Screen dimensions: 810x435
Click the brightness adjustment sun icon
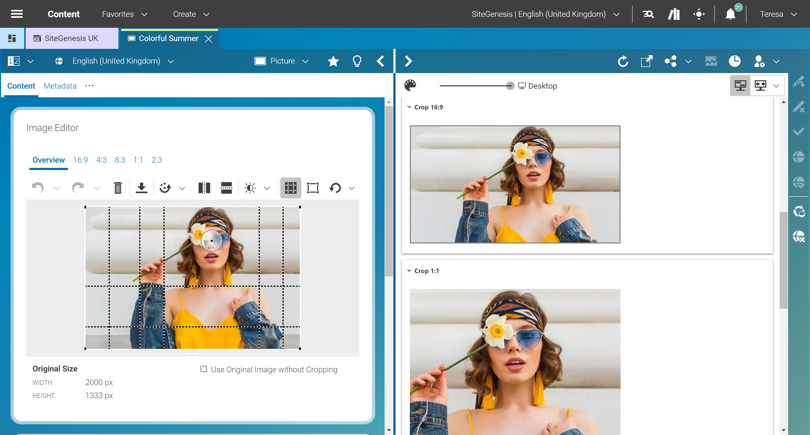click(x=250, y=188)
